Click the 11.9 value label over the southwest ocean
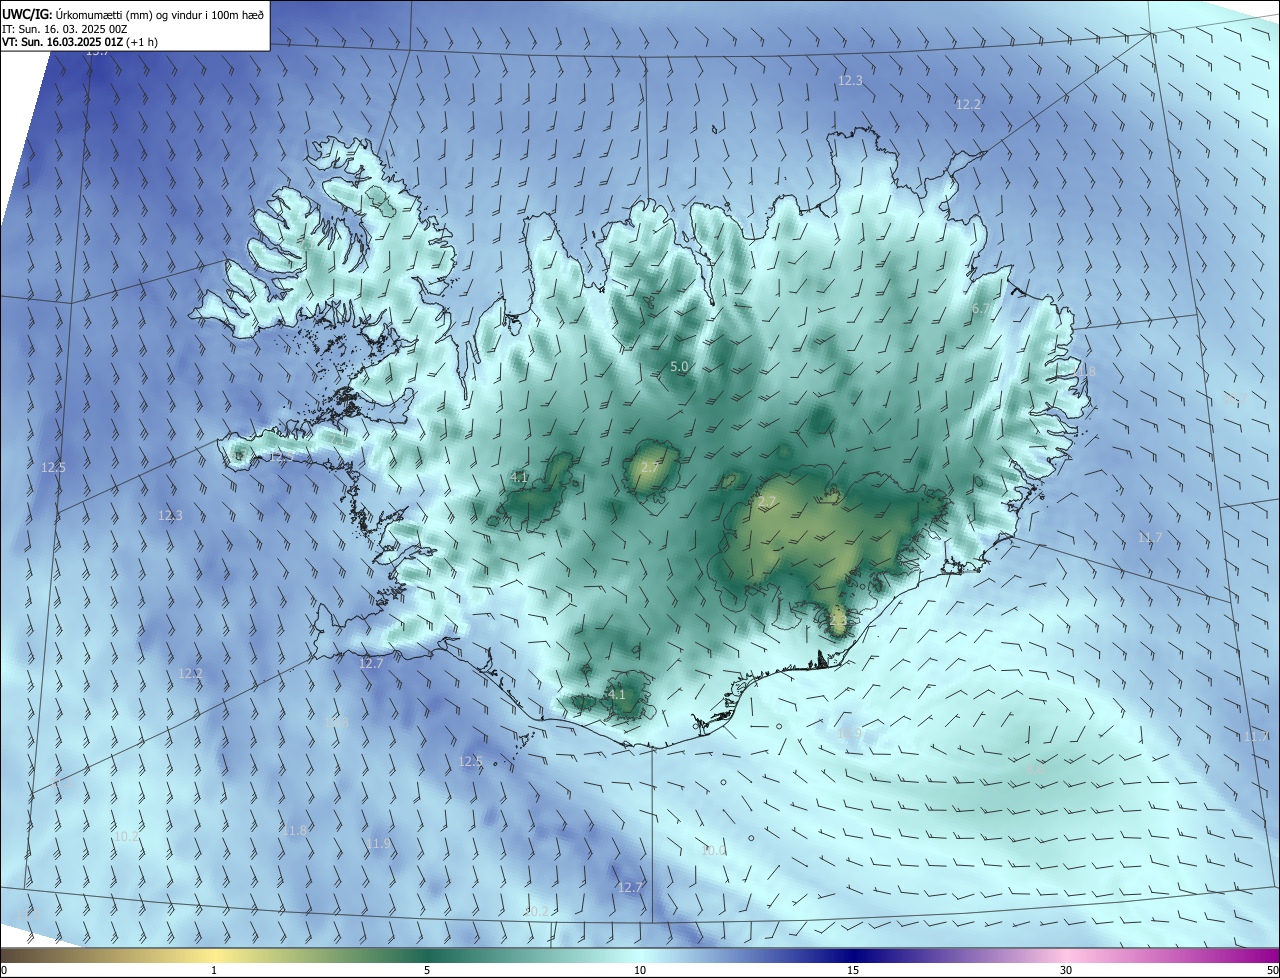 (379, 844)
